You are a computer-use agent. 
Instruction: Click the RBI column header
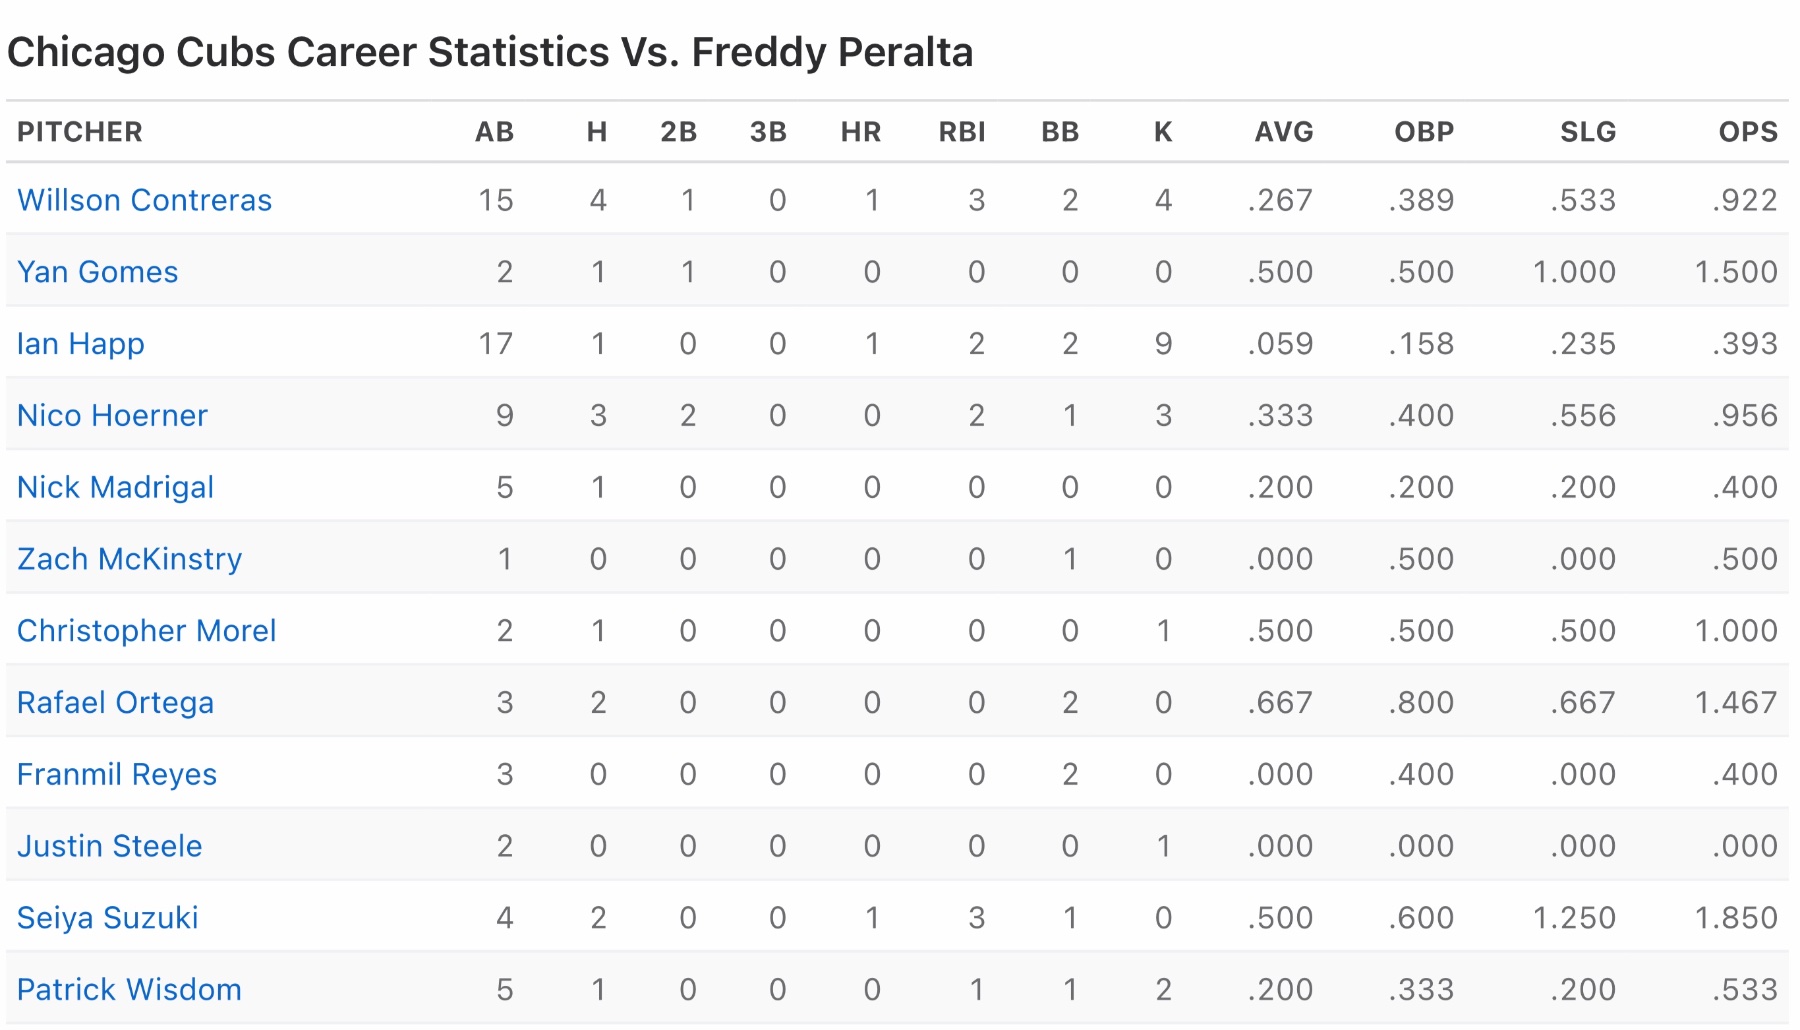point(961,132)
